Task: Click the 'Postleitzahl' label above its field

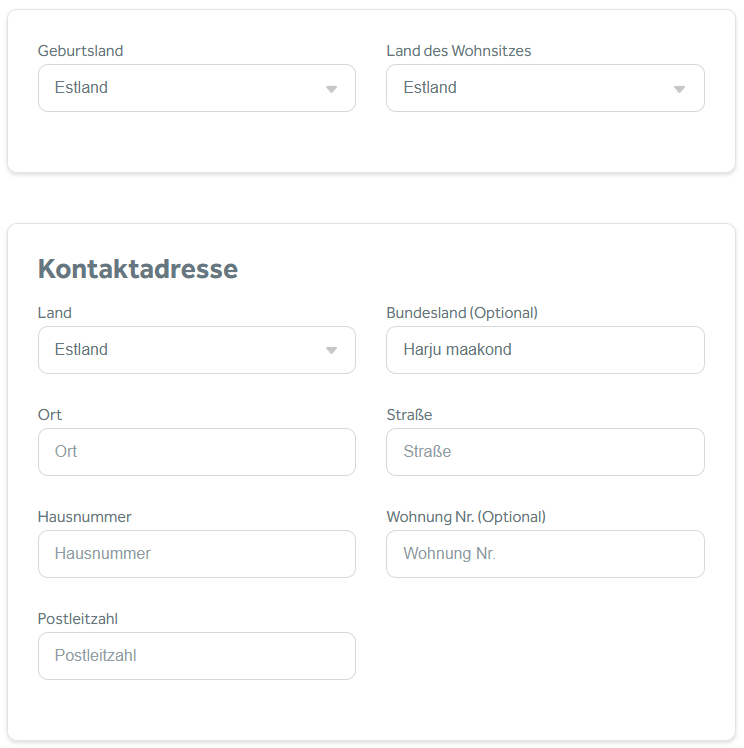Action: click(78, 619)
